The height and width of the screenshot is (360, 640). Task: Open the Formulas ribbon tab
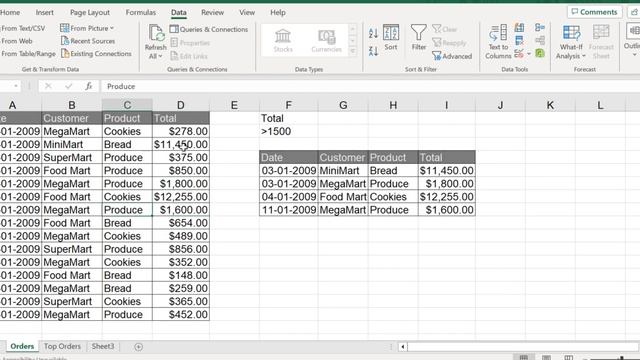pos(140,12)
